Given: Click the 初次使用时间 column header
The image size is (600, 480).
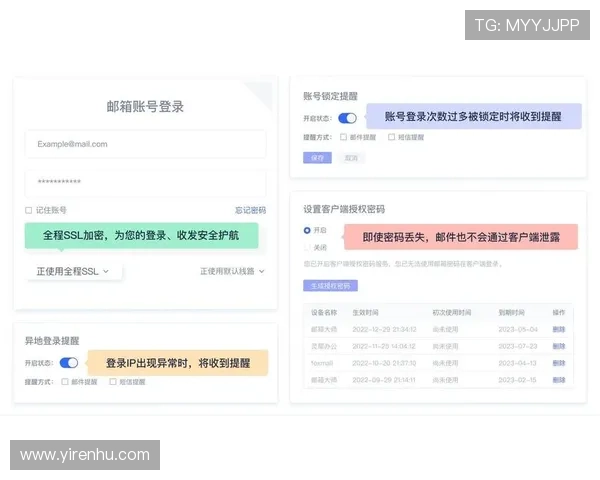Looking at the screenshot, I should [x=452, y=312].
